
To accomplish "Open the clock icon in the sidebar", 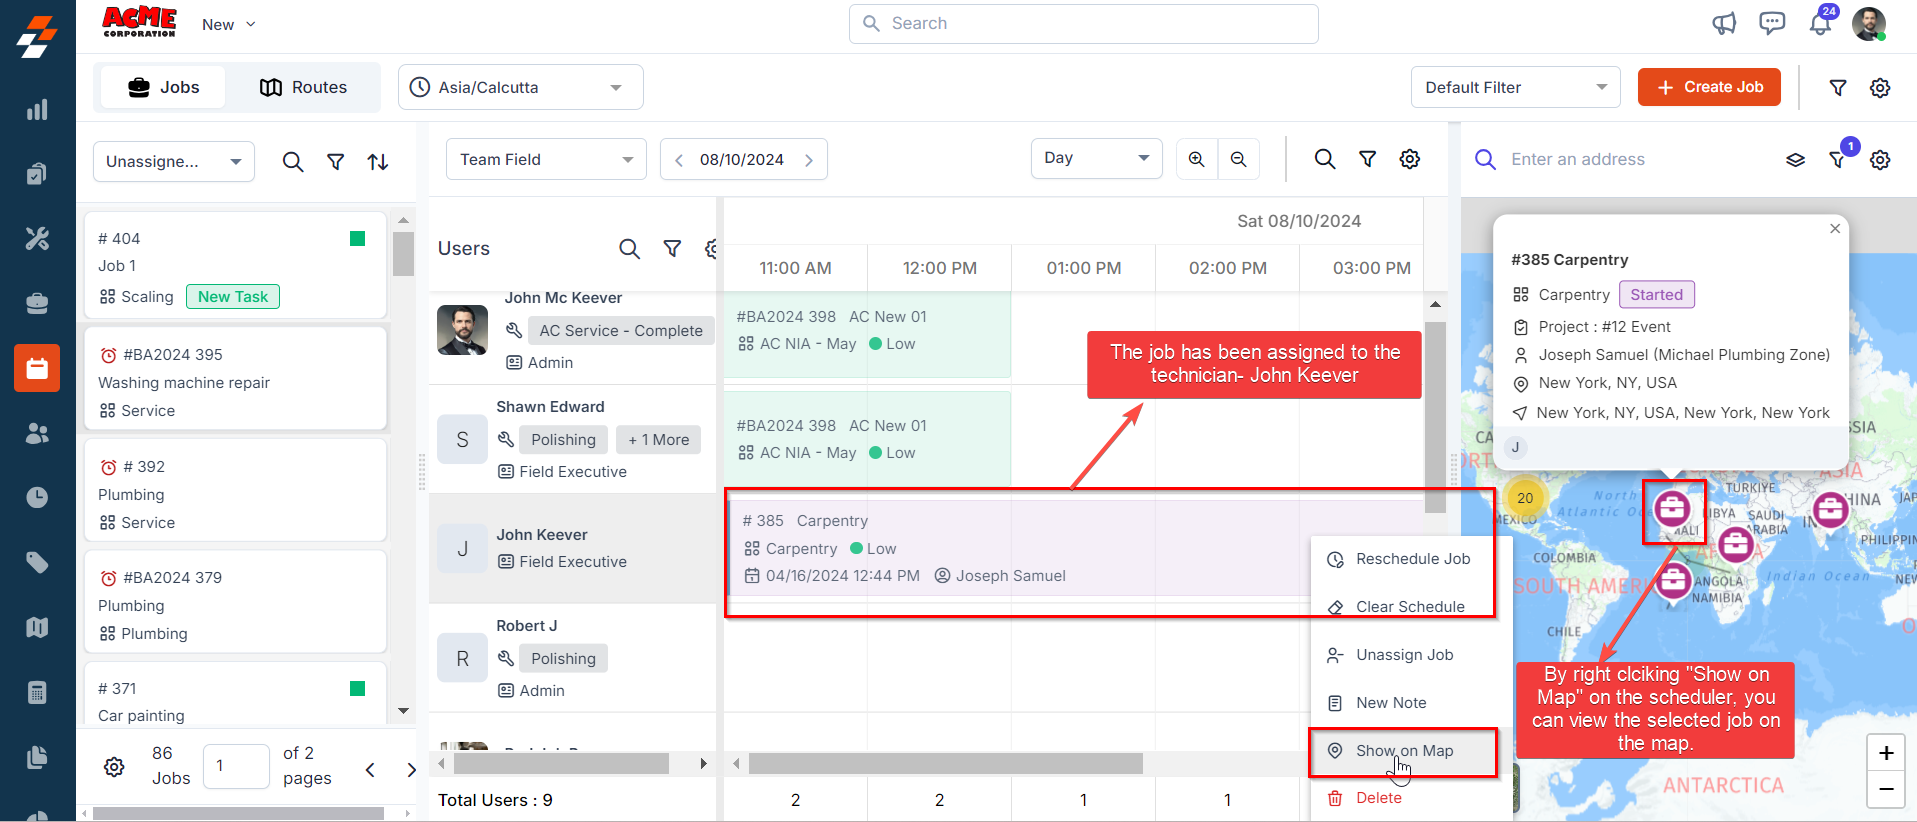I will (x=37, y=497).
